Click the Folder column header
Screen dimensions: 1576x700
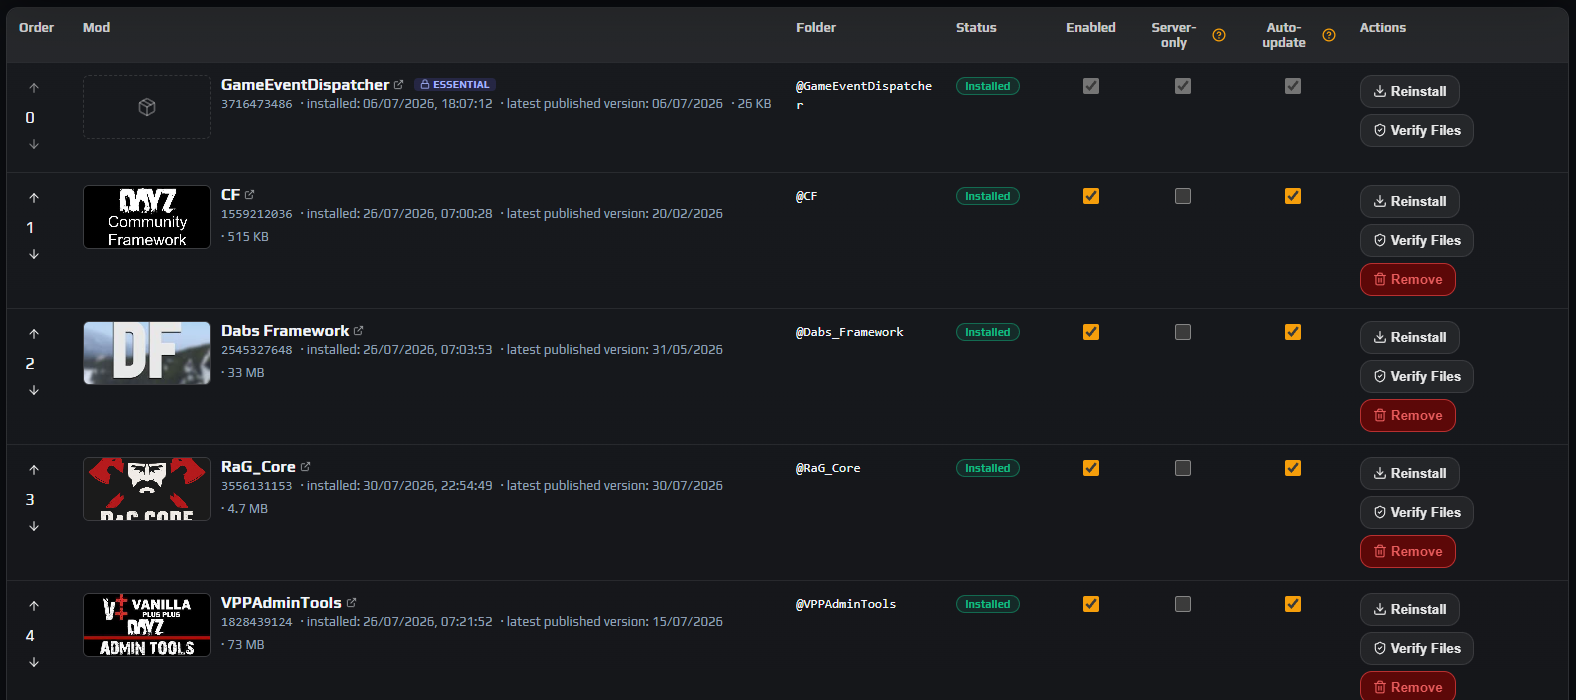(816, 27)
